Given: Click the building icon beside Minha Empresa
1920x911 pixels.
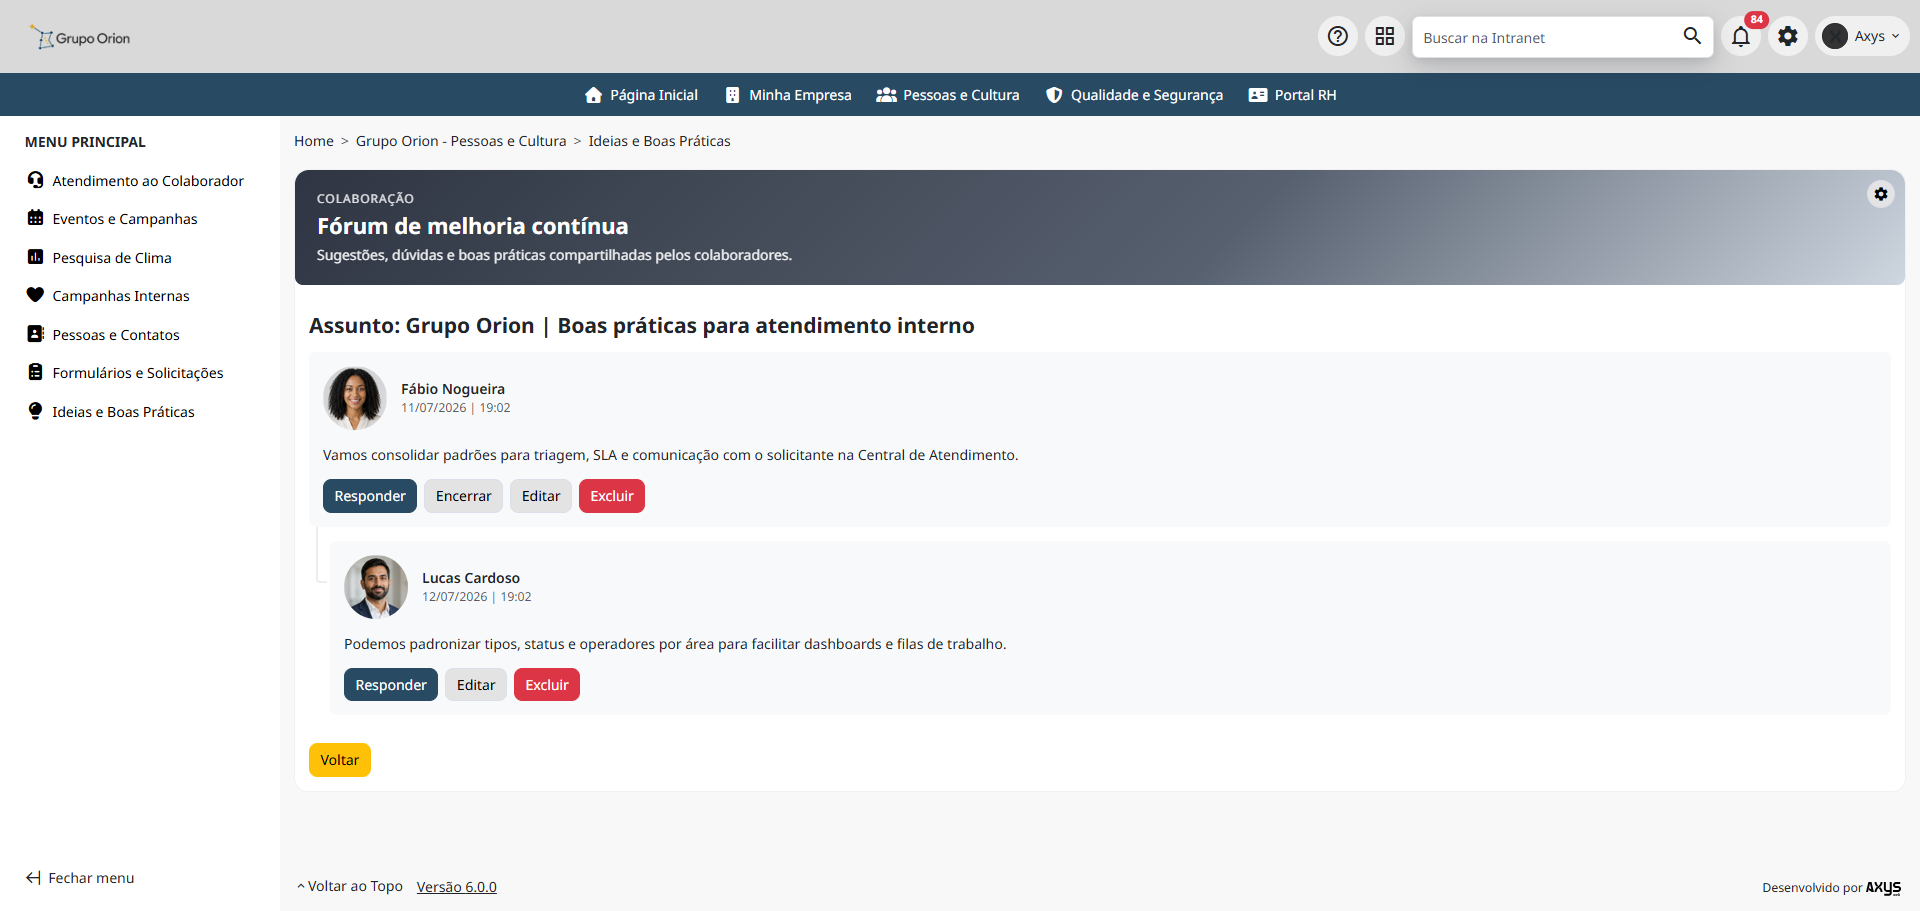Looking at the screenshot, I should tap(733, 95).
